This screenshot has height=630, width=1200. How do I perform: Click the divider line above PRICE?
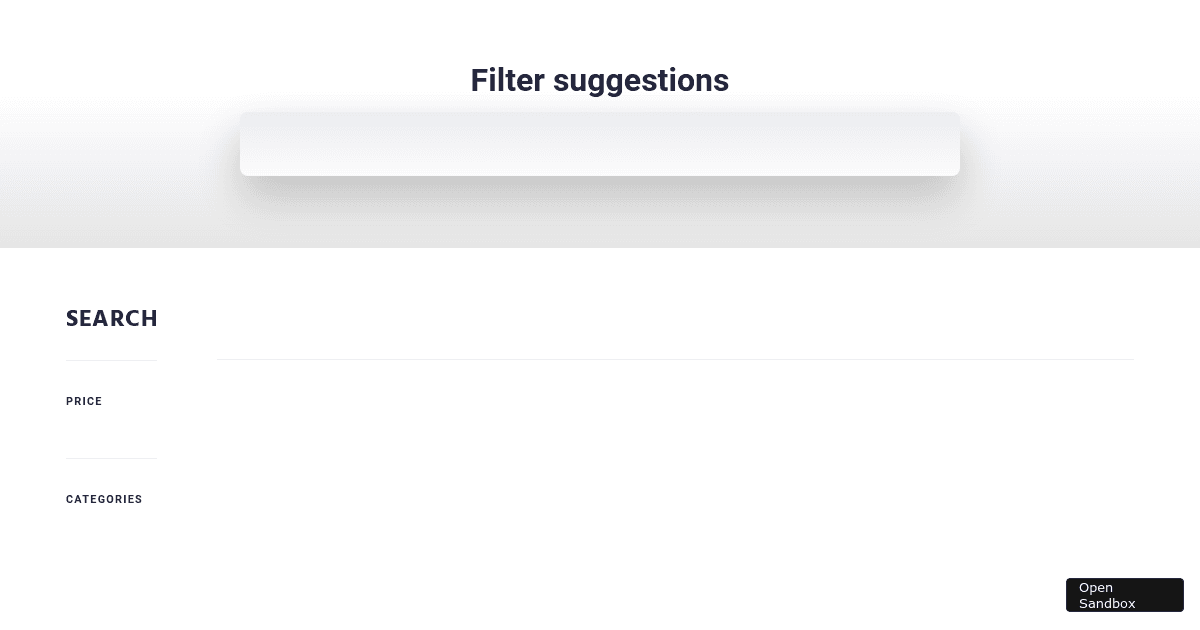111,360
